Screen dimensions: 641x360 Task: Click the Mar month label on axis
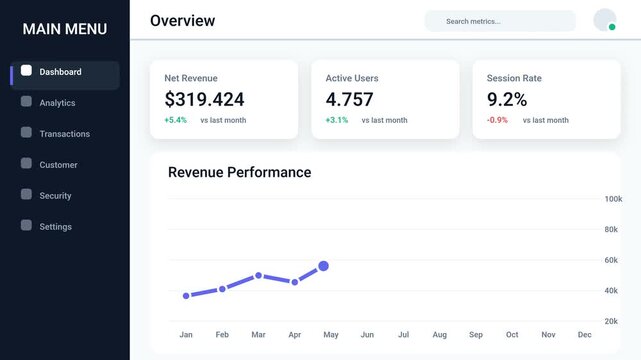click(258, 335)
